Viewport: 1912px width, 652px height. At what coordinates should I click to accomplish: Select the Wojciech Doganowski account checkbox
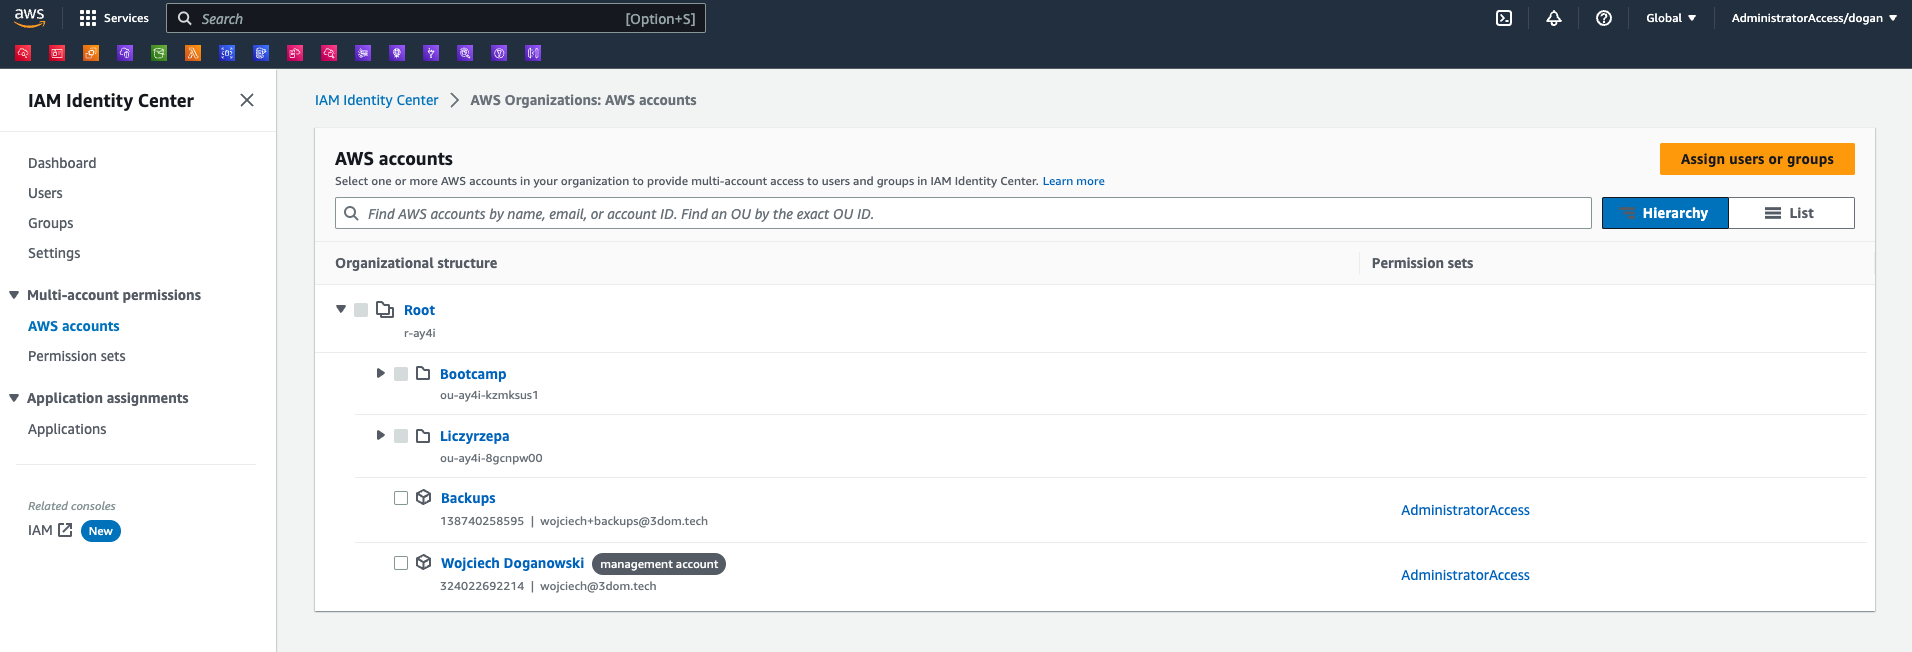(x=401, y=563)
